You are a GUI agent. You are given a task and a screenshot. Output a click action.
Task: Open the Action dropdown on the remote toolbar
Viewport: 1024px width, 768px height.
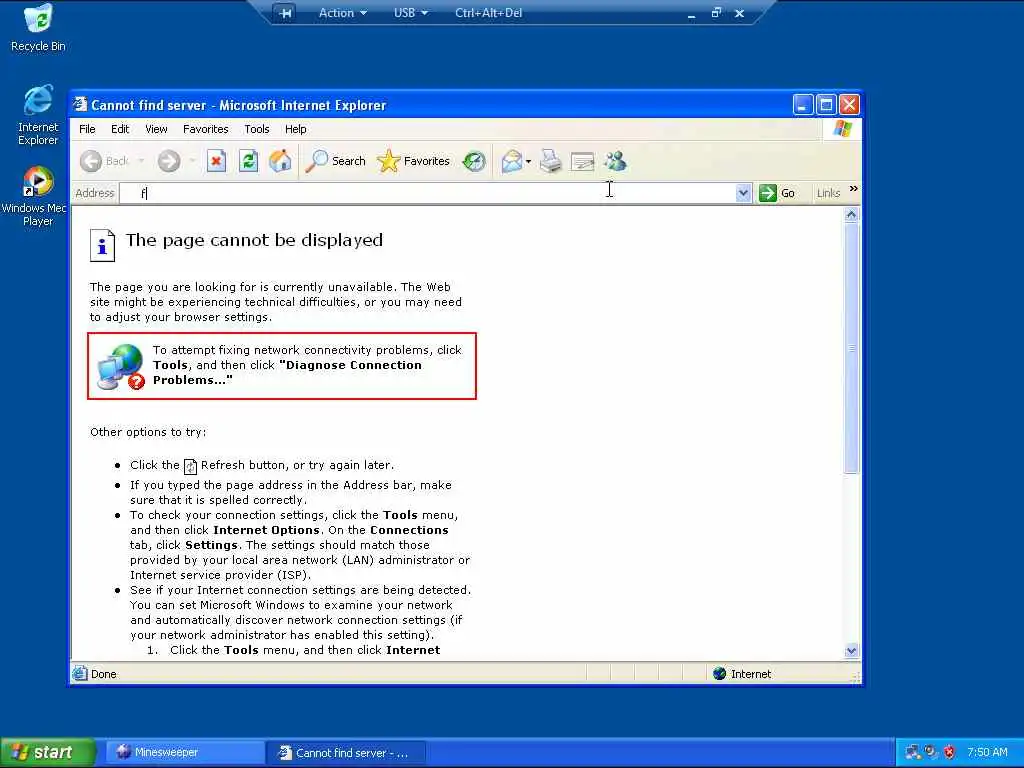(x=342, y=13)
